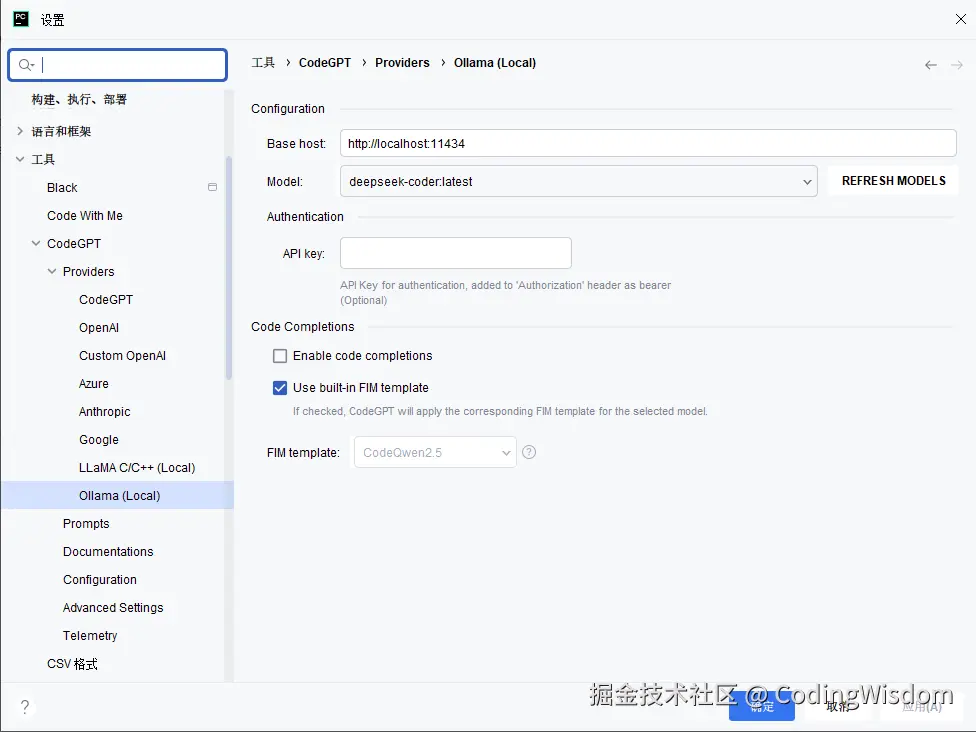Screen dimensions: 976x732
Task: Select the Anthropic provider
Action: 105,411
